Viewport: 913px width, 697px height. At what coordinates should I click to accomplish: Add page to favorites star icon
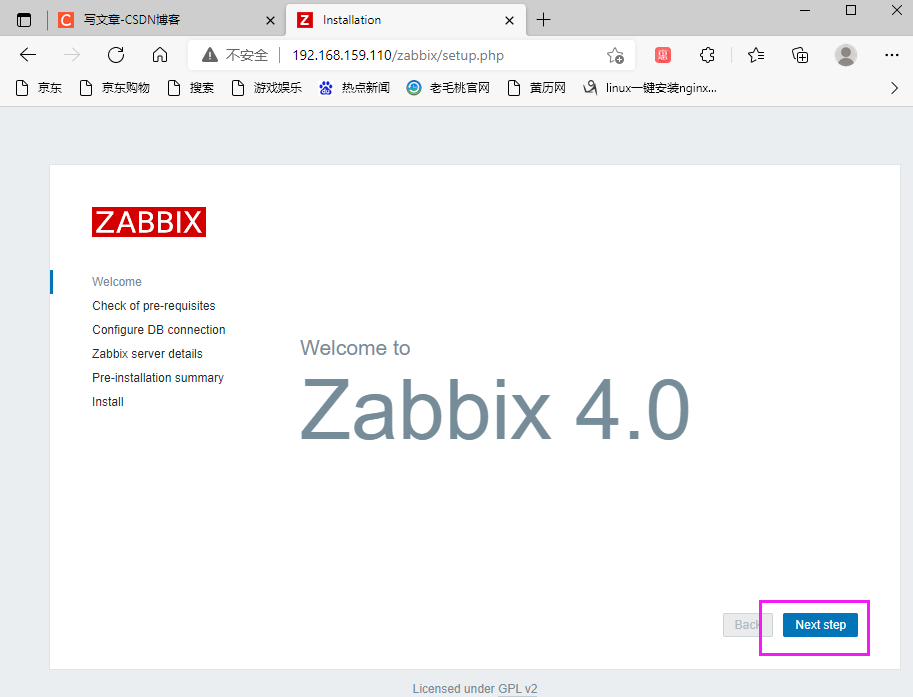(615, 55)
